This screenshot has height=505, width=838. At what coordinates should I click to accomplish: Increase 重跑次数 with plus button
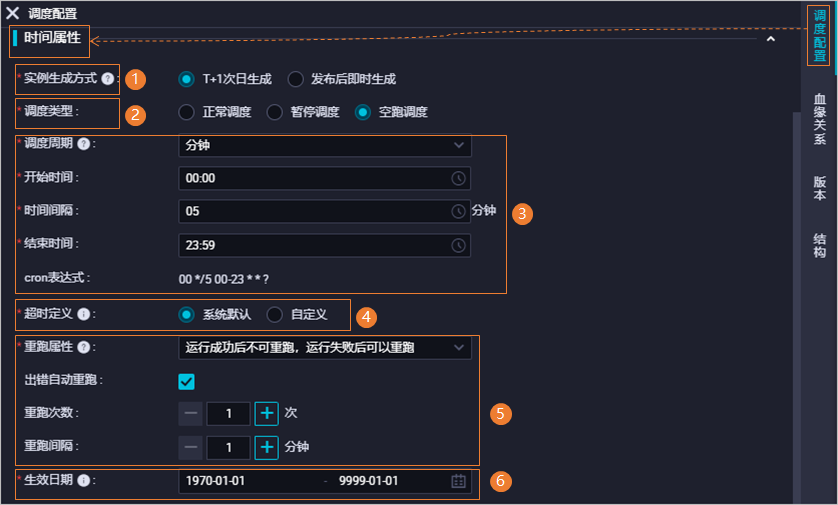(267, 414)
